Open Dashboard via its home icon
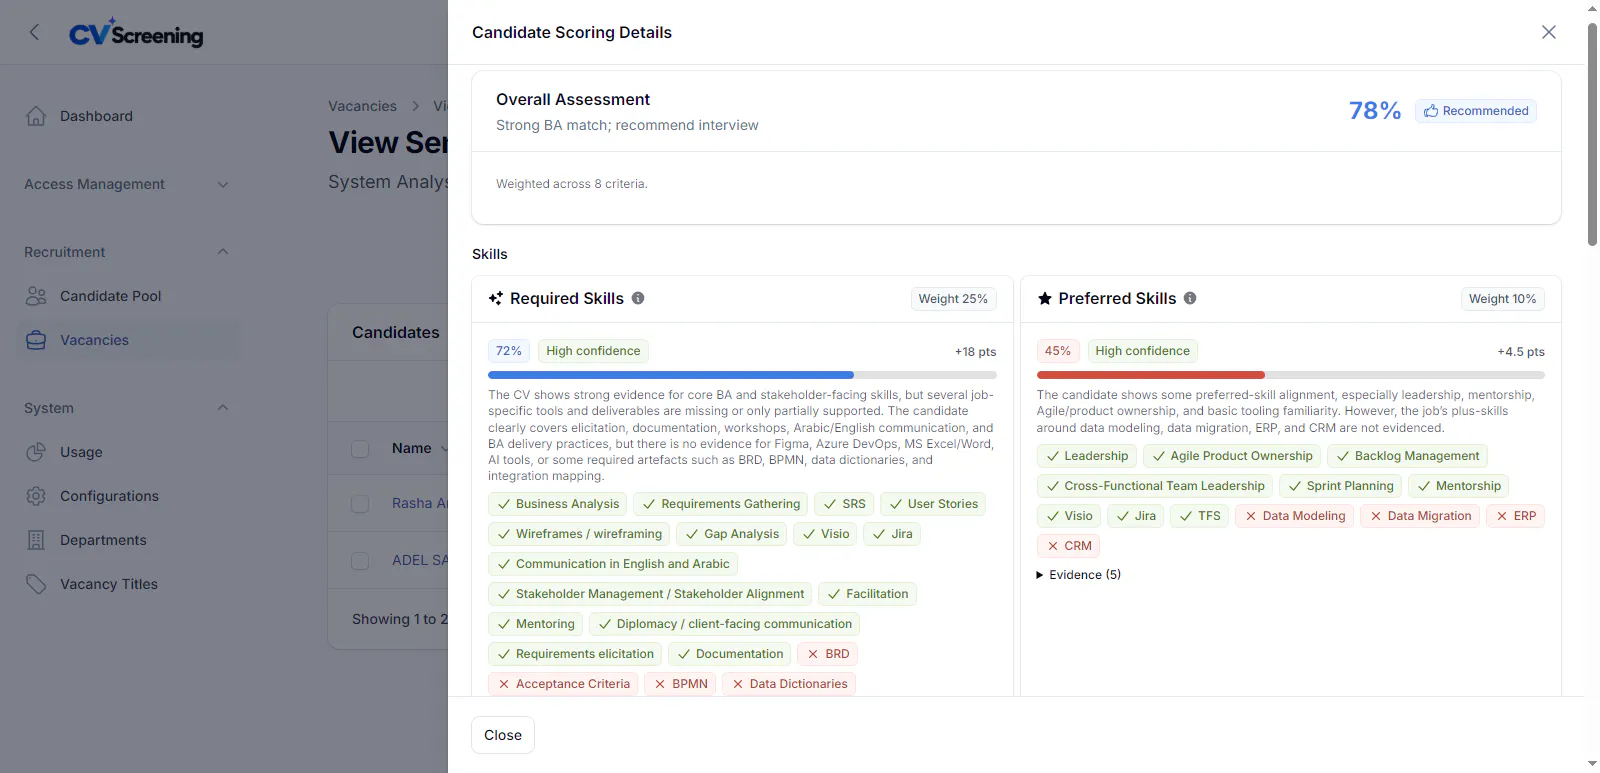The width and height of the screenshot is (1600, 773). click(36, 116)
